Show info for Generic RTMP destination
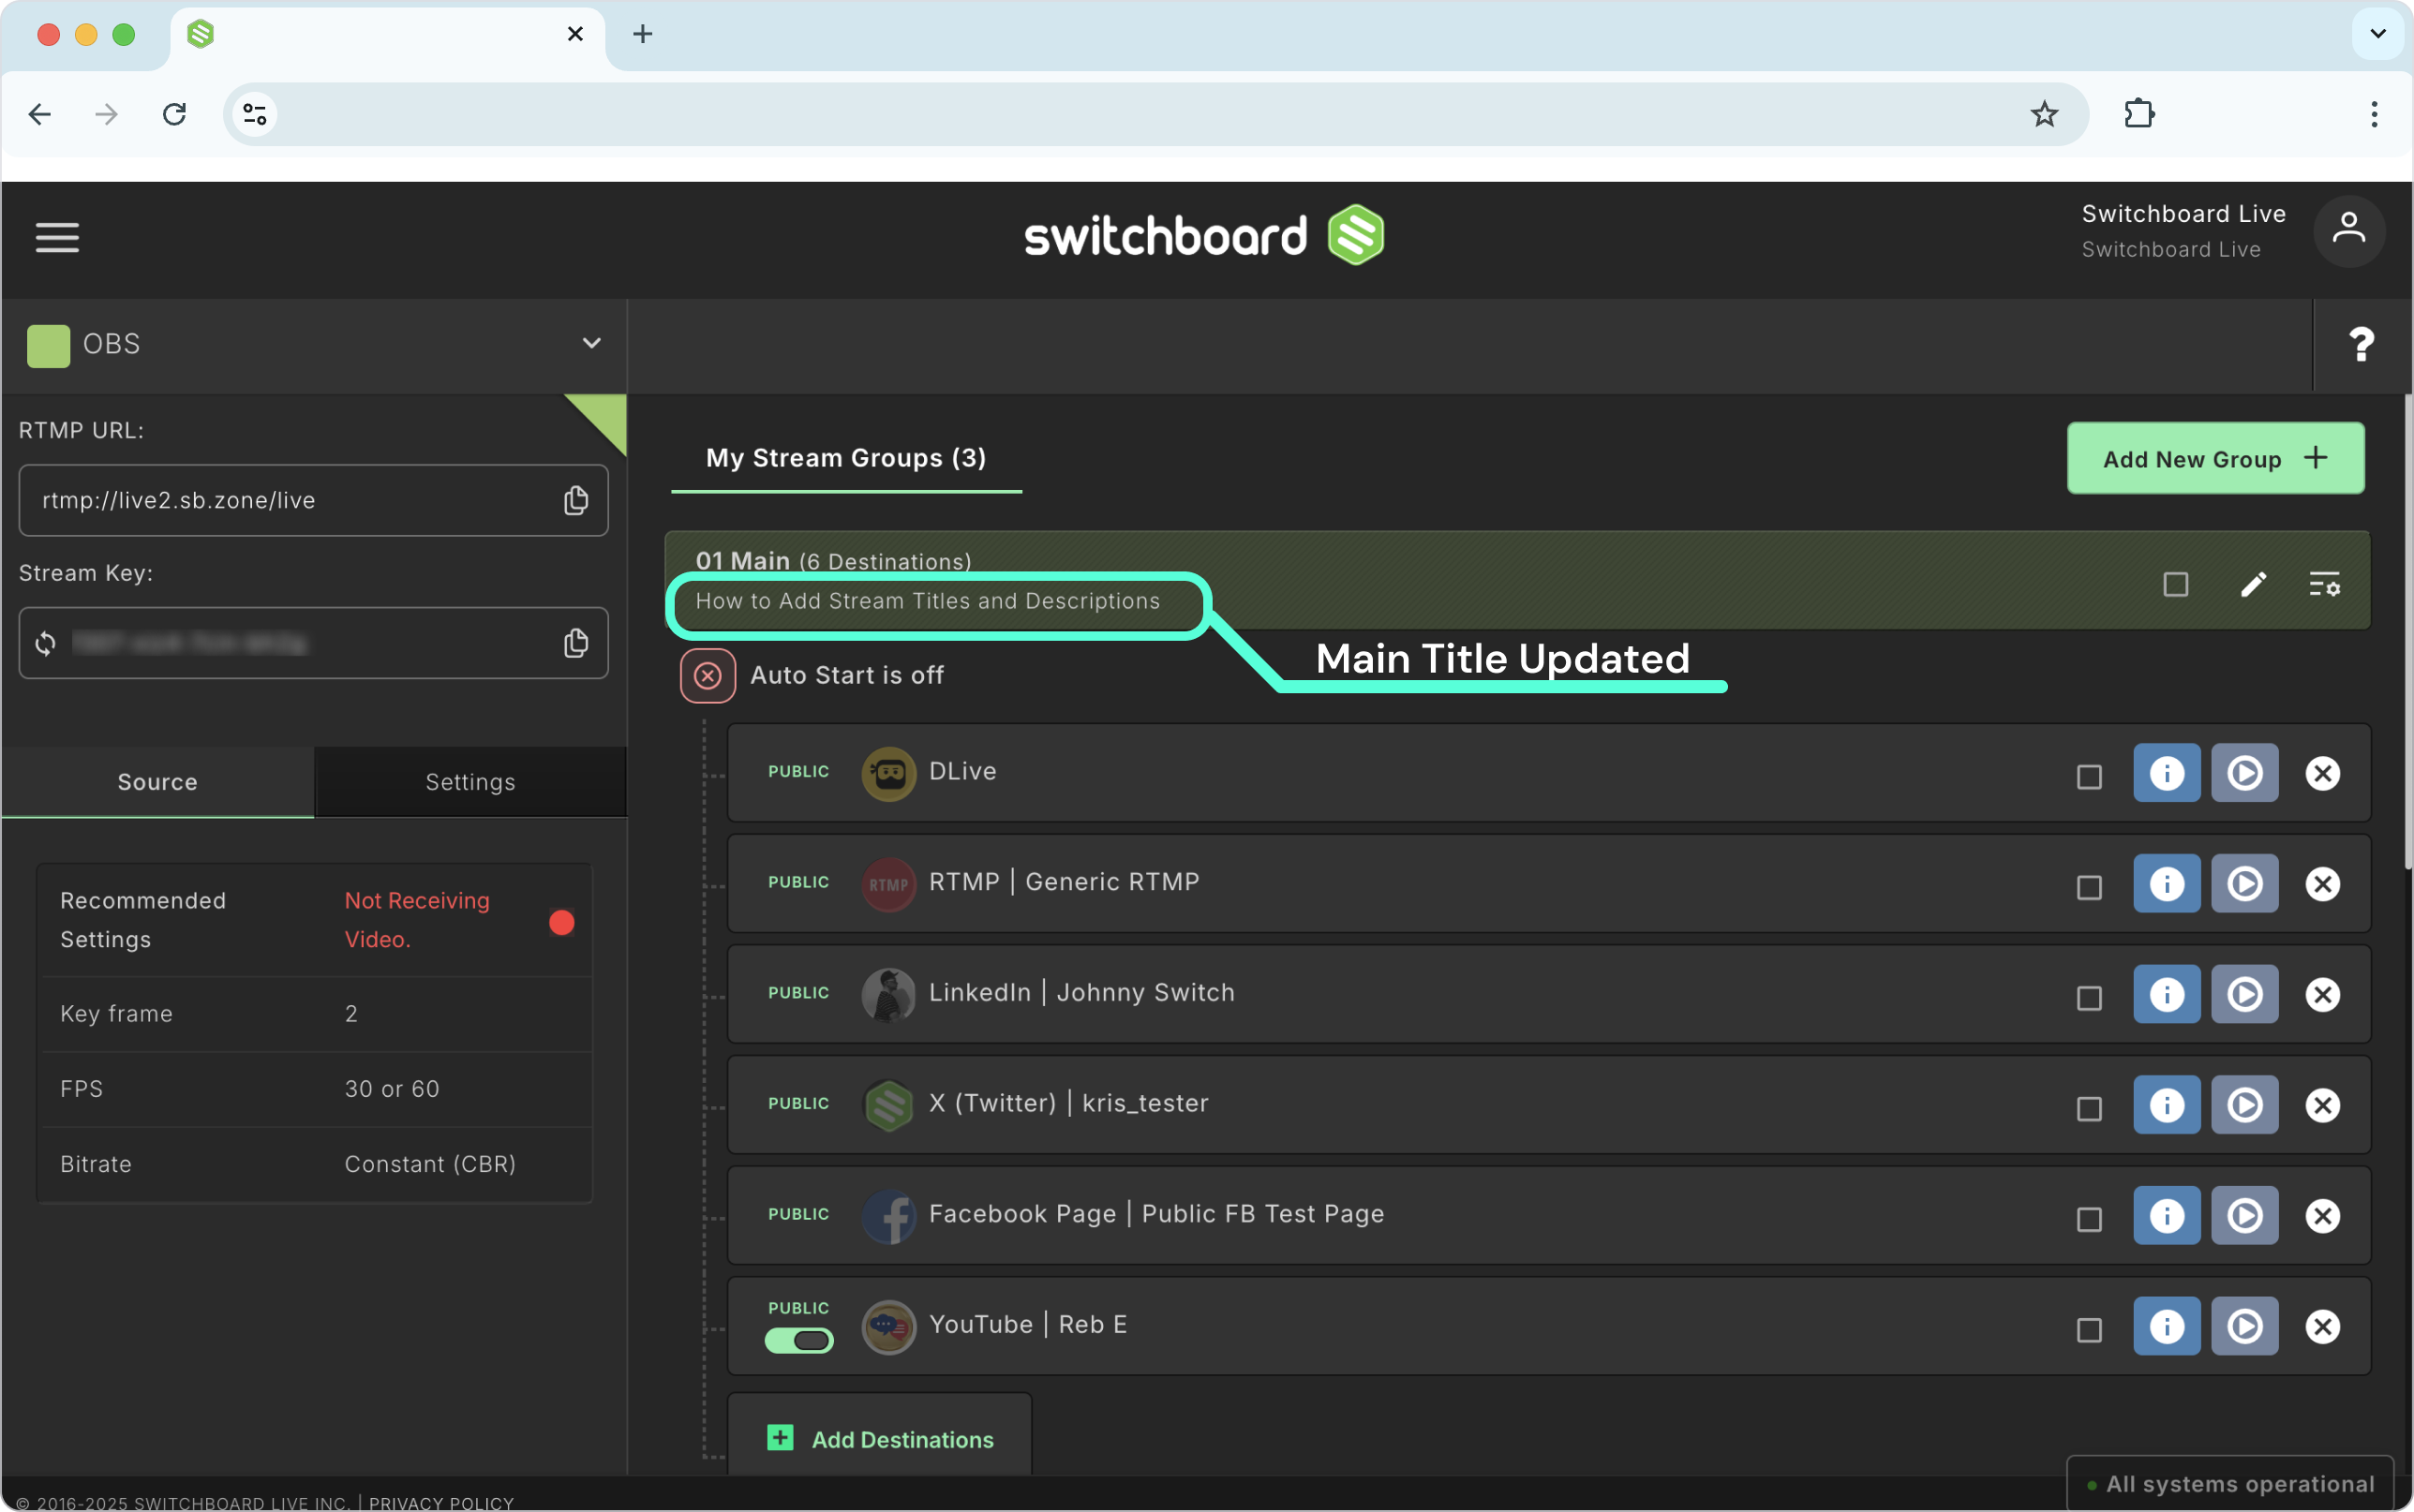The width and height of the screenshot is (2414, 1512). (2167, 884)
